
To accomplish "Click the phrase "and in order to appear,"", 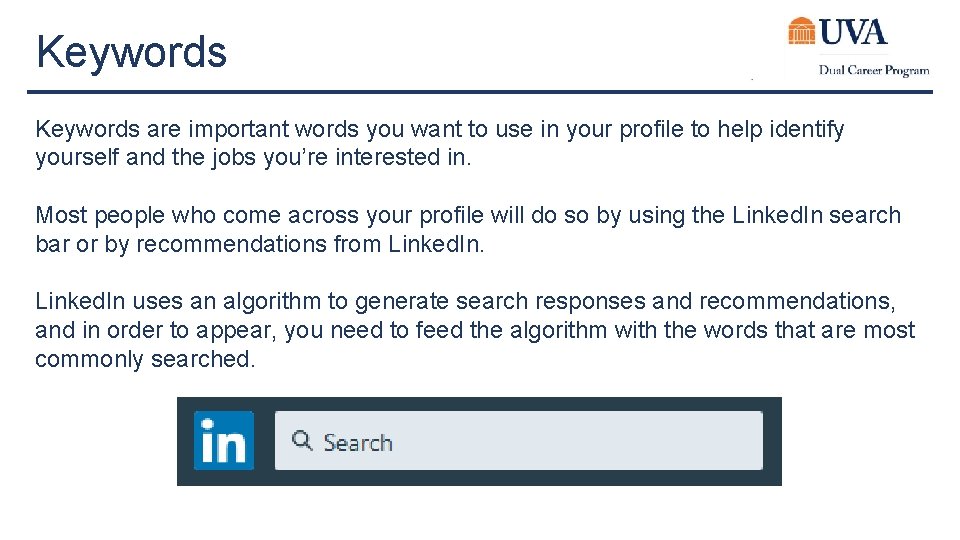I will point(156,331).
